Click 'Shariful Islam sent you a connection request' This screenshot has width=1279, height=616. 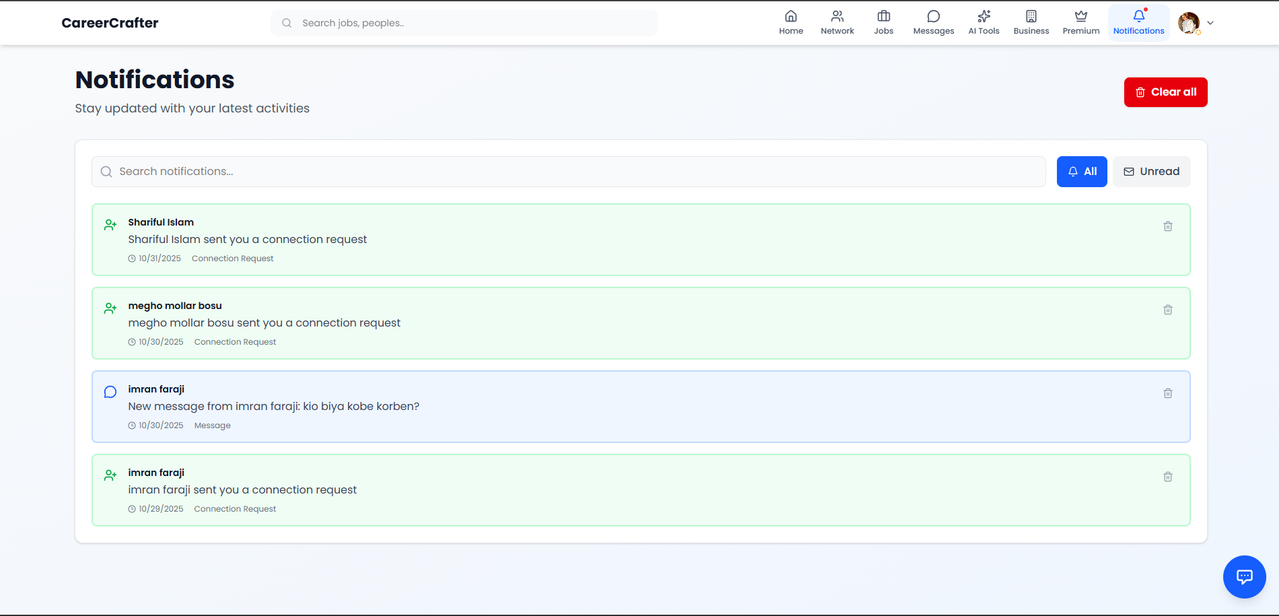coord(247,239)
